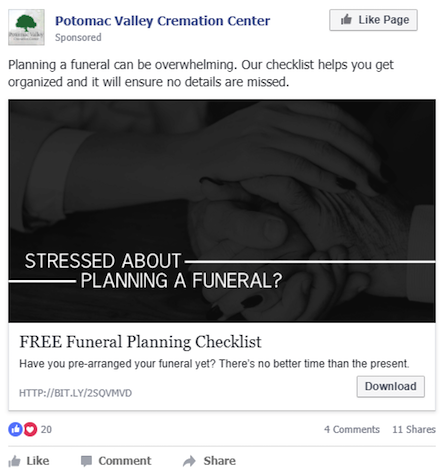The width and height of the screenshot is (444, 473).
Task: Click the blue thumbs-up reaction icon
Action: point(15,429)
